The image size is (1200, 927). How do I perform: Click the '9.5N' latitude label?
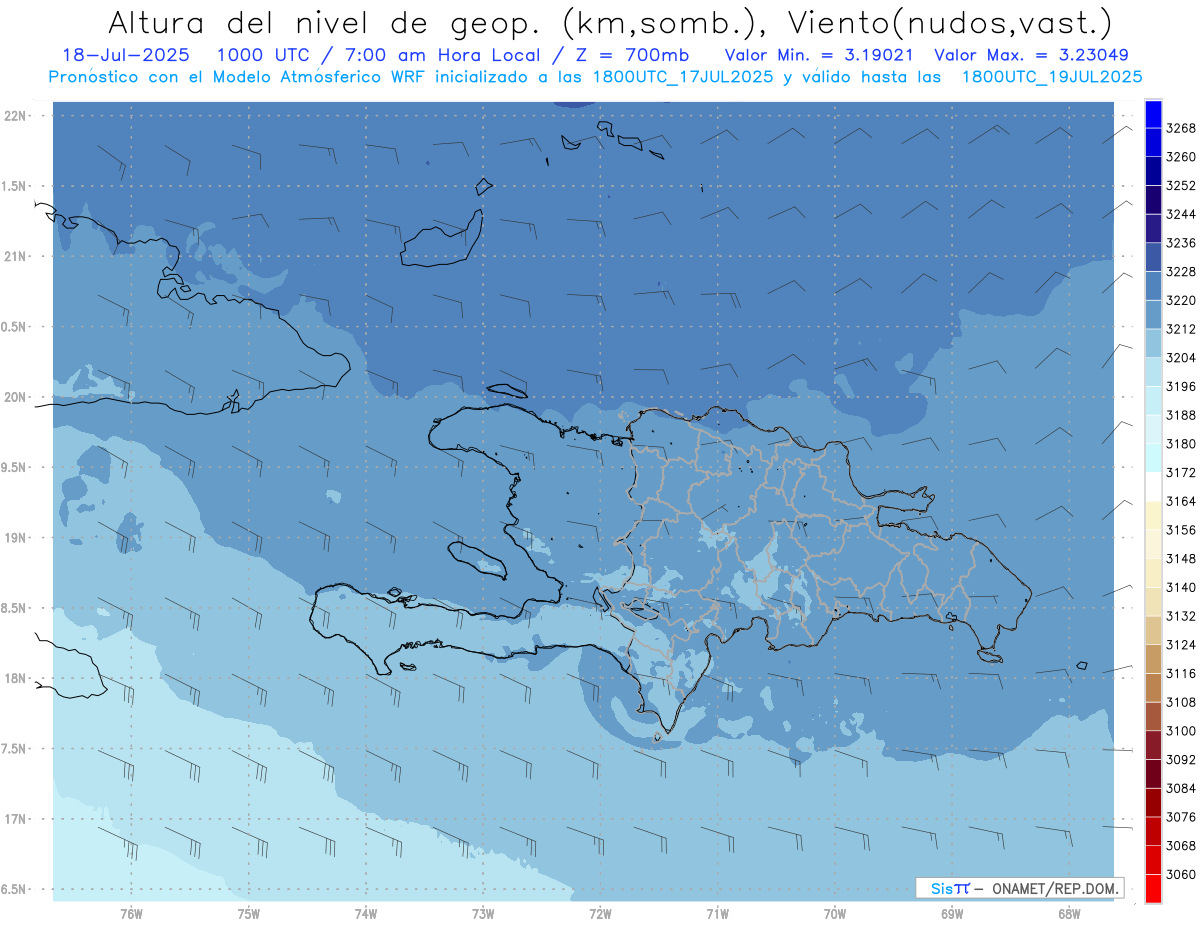point(15,467)
